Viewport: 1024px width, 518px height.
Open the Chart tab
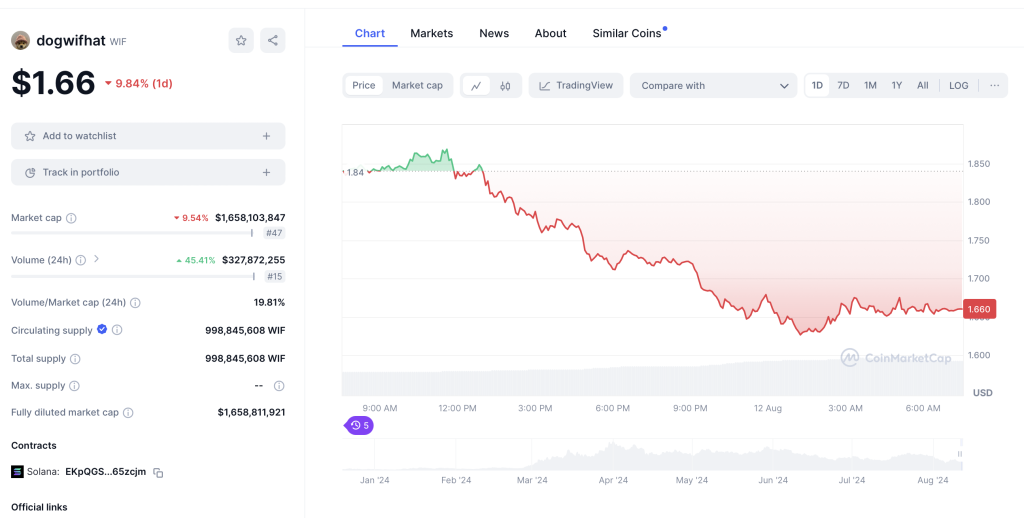point(370,33)
